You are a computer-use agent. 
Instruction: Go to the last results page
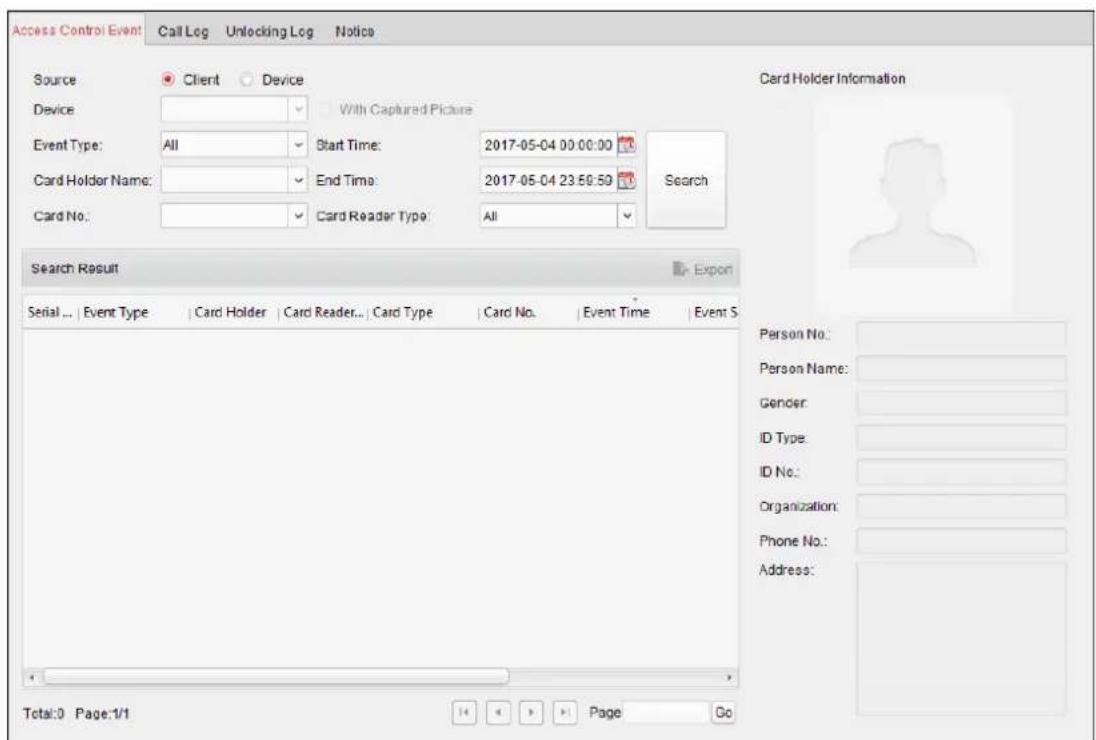coord(564,712)
